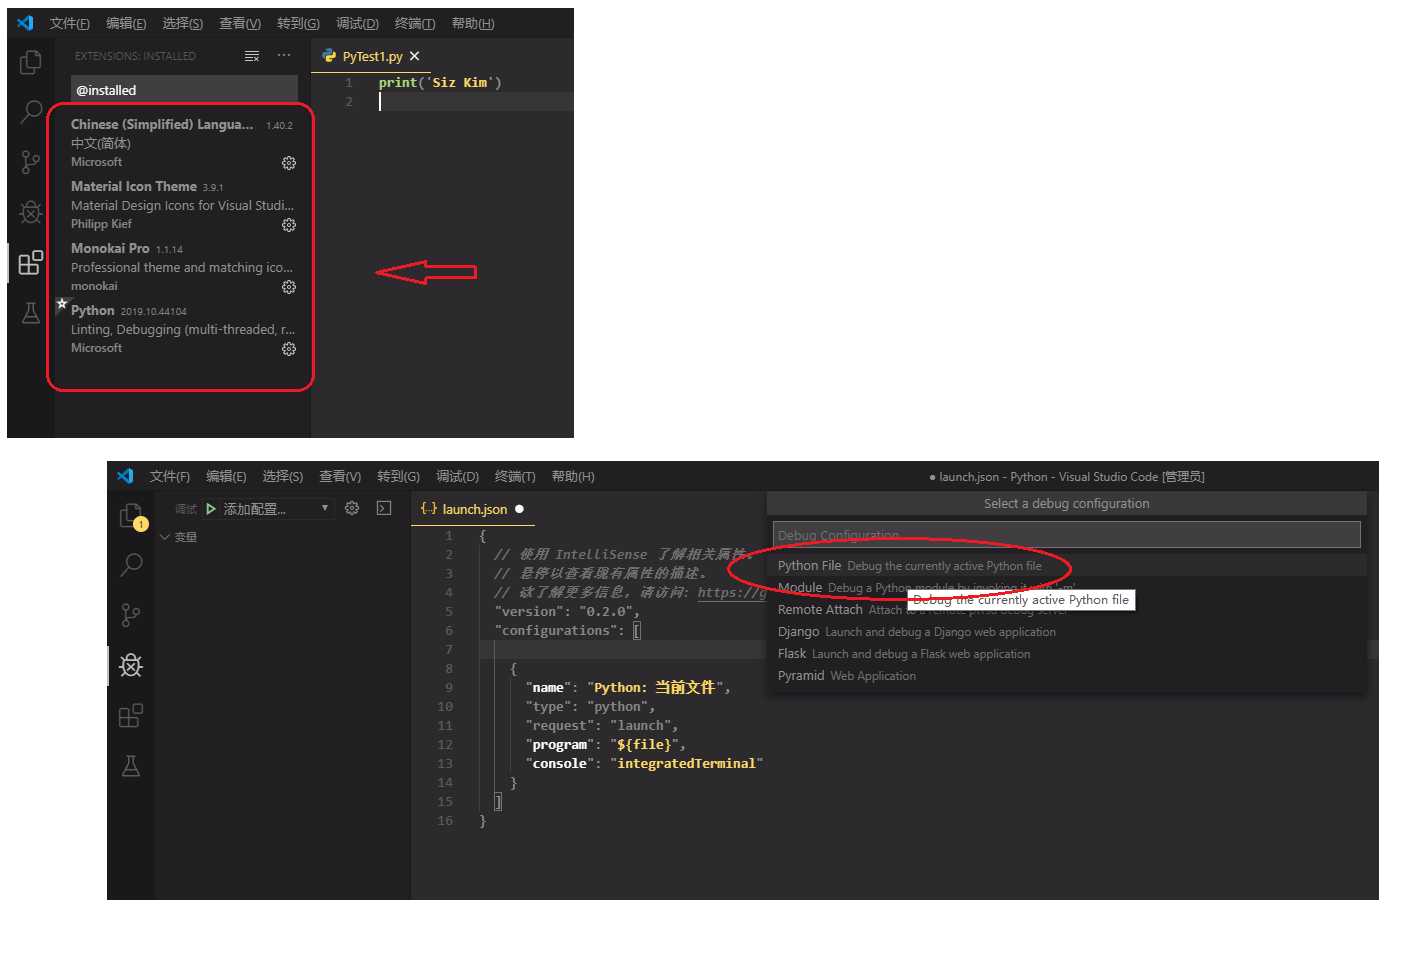
Task: Select the launch.json editor tab
Action: click(x=473, y=509)
